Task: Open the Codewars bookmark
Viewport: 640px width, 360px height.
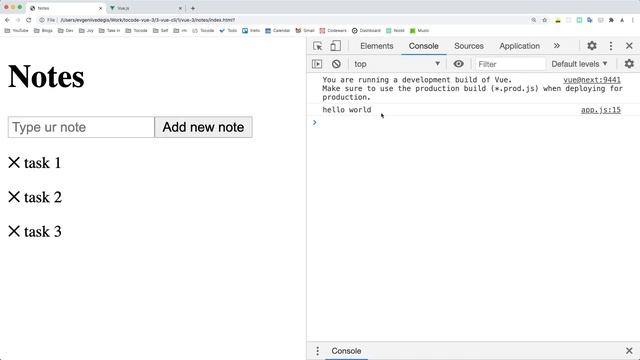Action: coord(333,31)
